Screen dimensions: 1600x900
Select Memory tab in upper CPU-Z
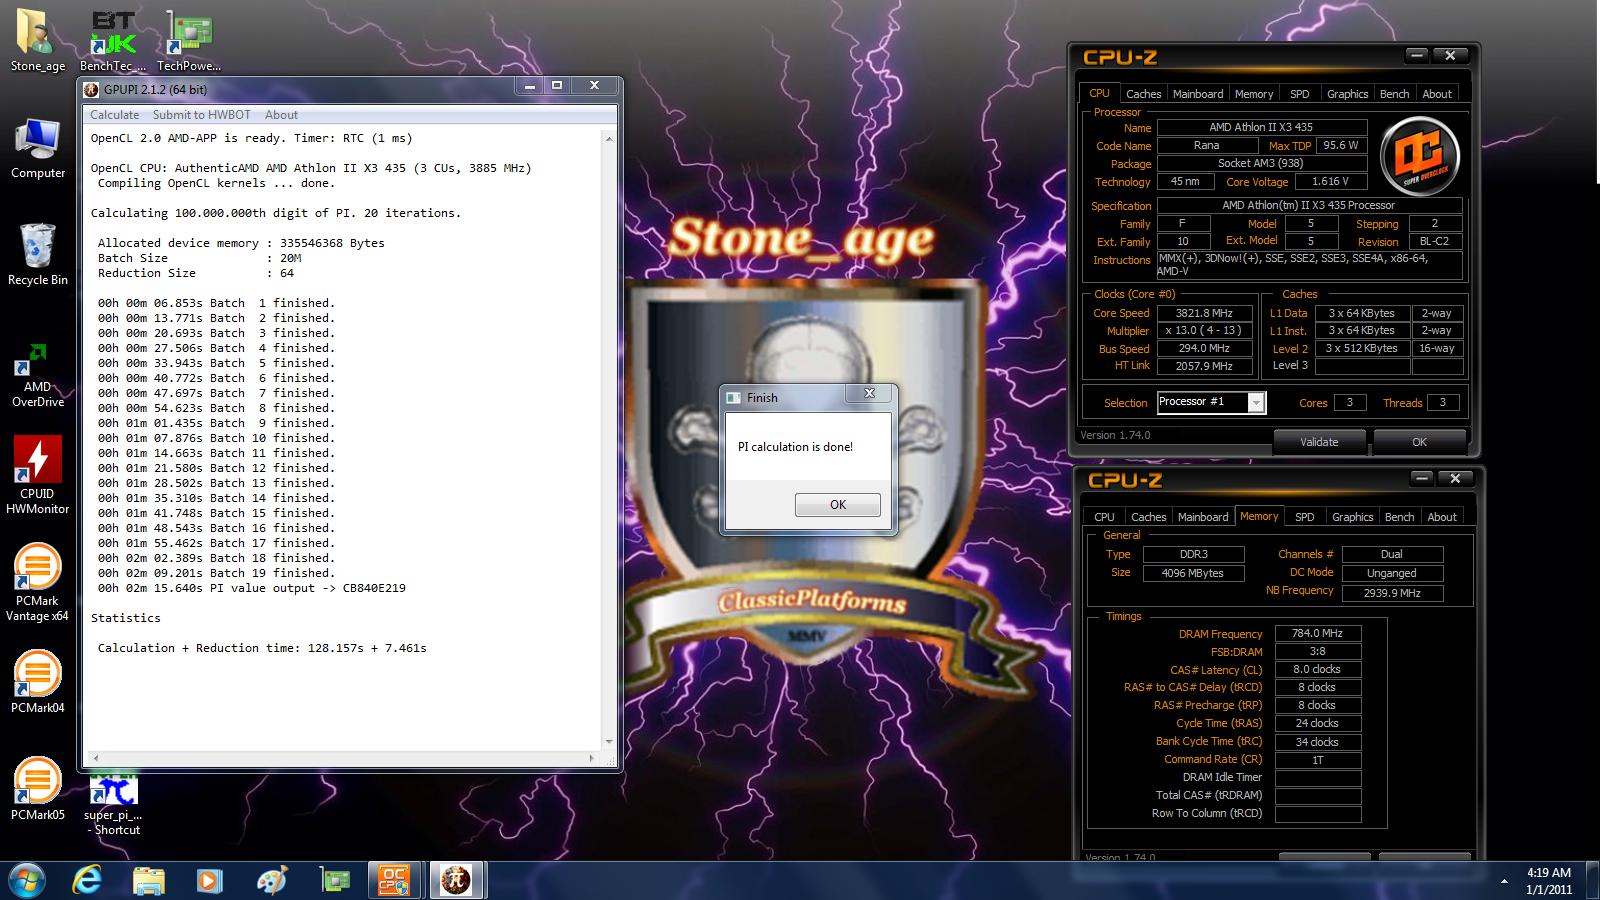click(x=1254, y=94)
